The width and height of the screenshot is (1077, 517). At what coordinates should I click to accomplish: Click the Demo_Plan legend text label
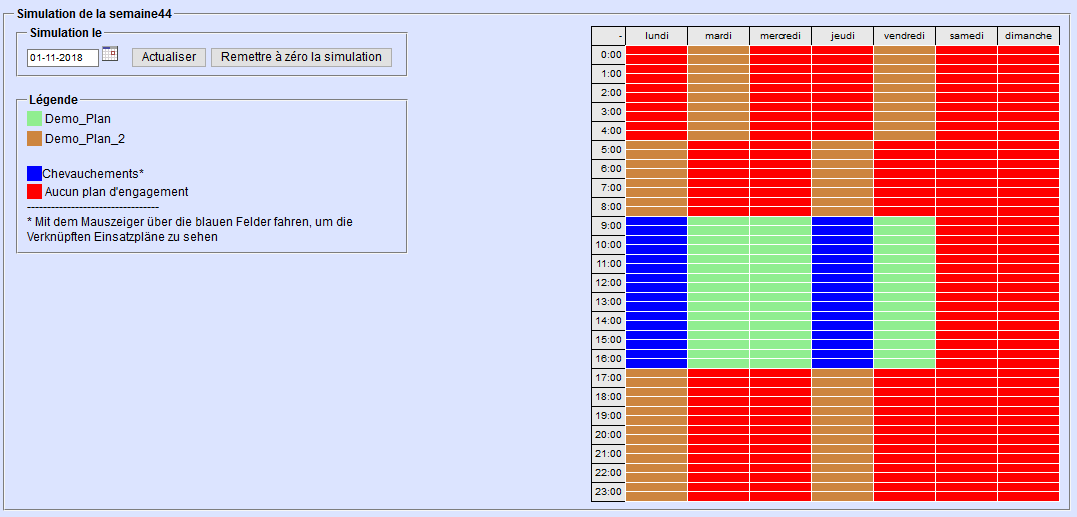[78, 119]
